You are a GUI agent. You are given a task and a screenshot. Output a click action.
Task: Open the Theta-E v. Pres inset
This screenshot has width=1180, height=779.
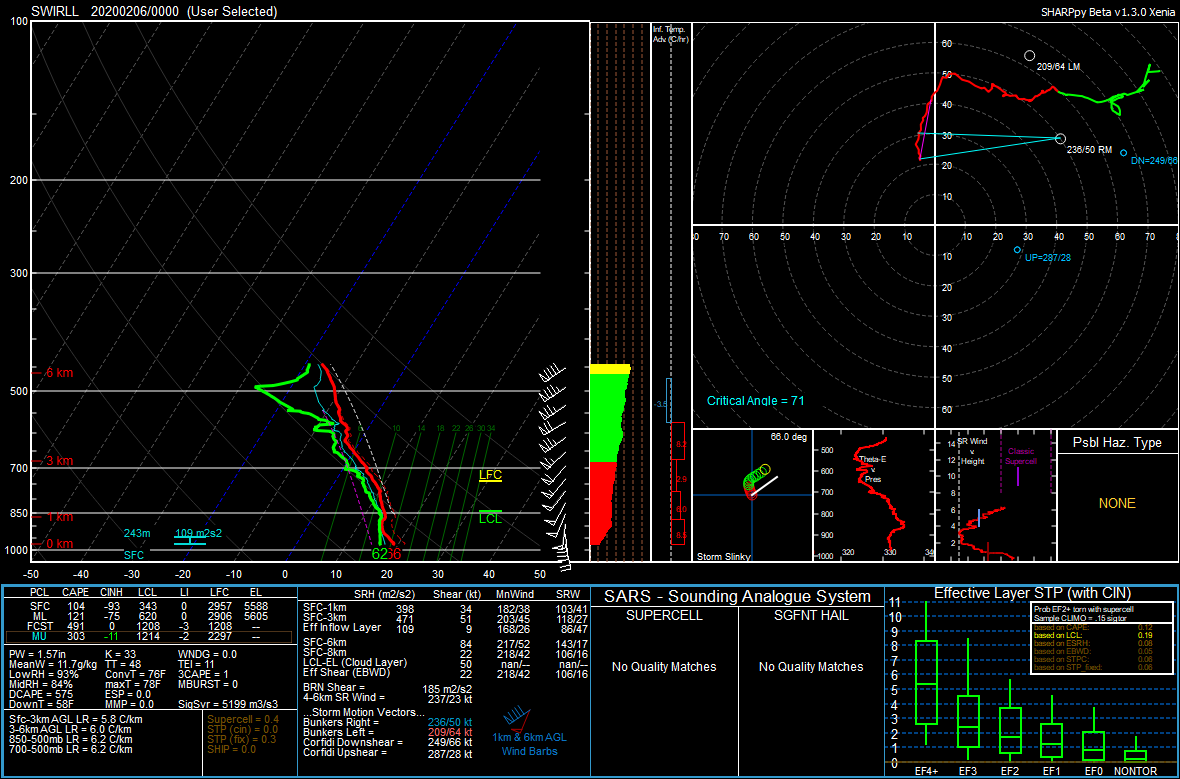coord(874,495)
